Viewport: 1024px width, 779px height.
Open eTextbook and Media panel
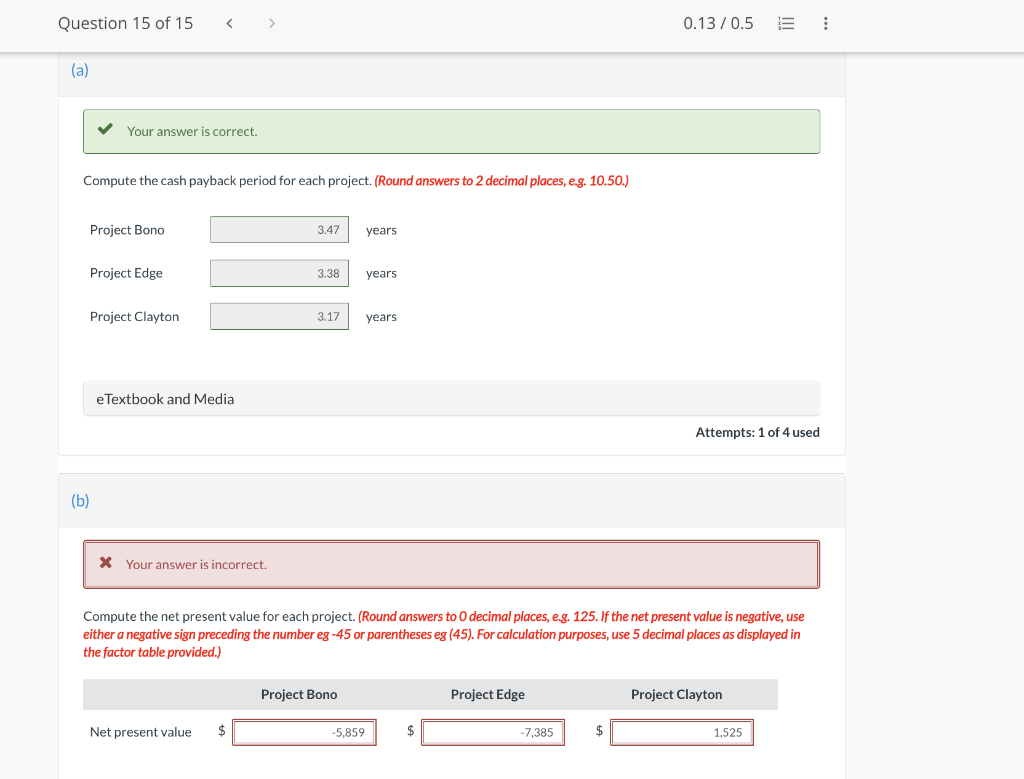[x=165, y=398]
